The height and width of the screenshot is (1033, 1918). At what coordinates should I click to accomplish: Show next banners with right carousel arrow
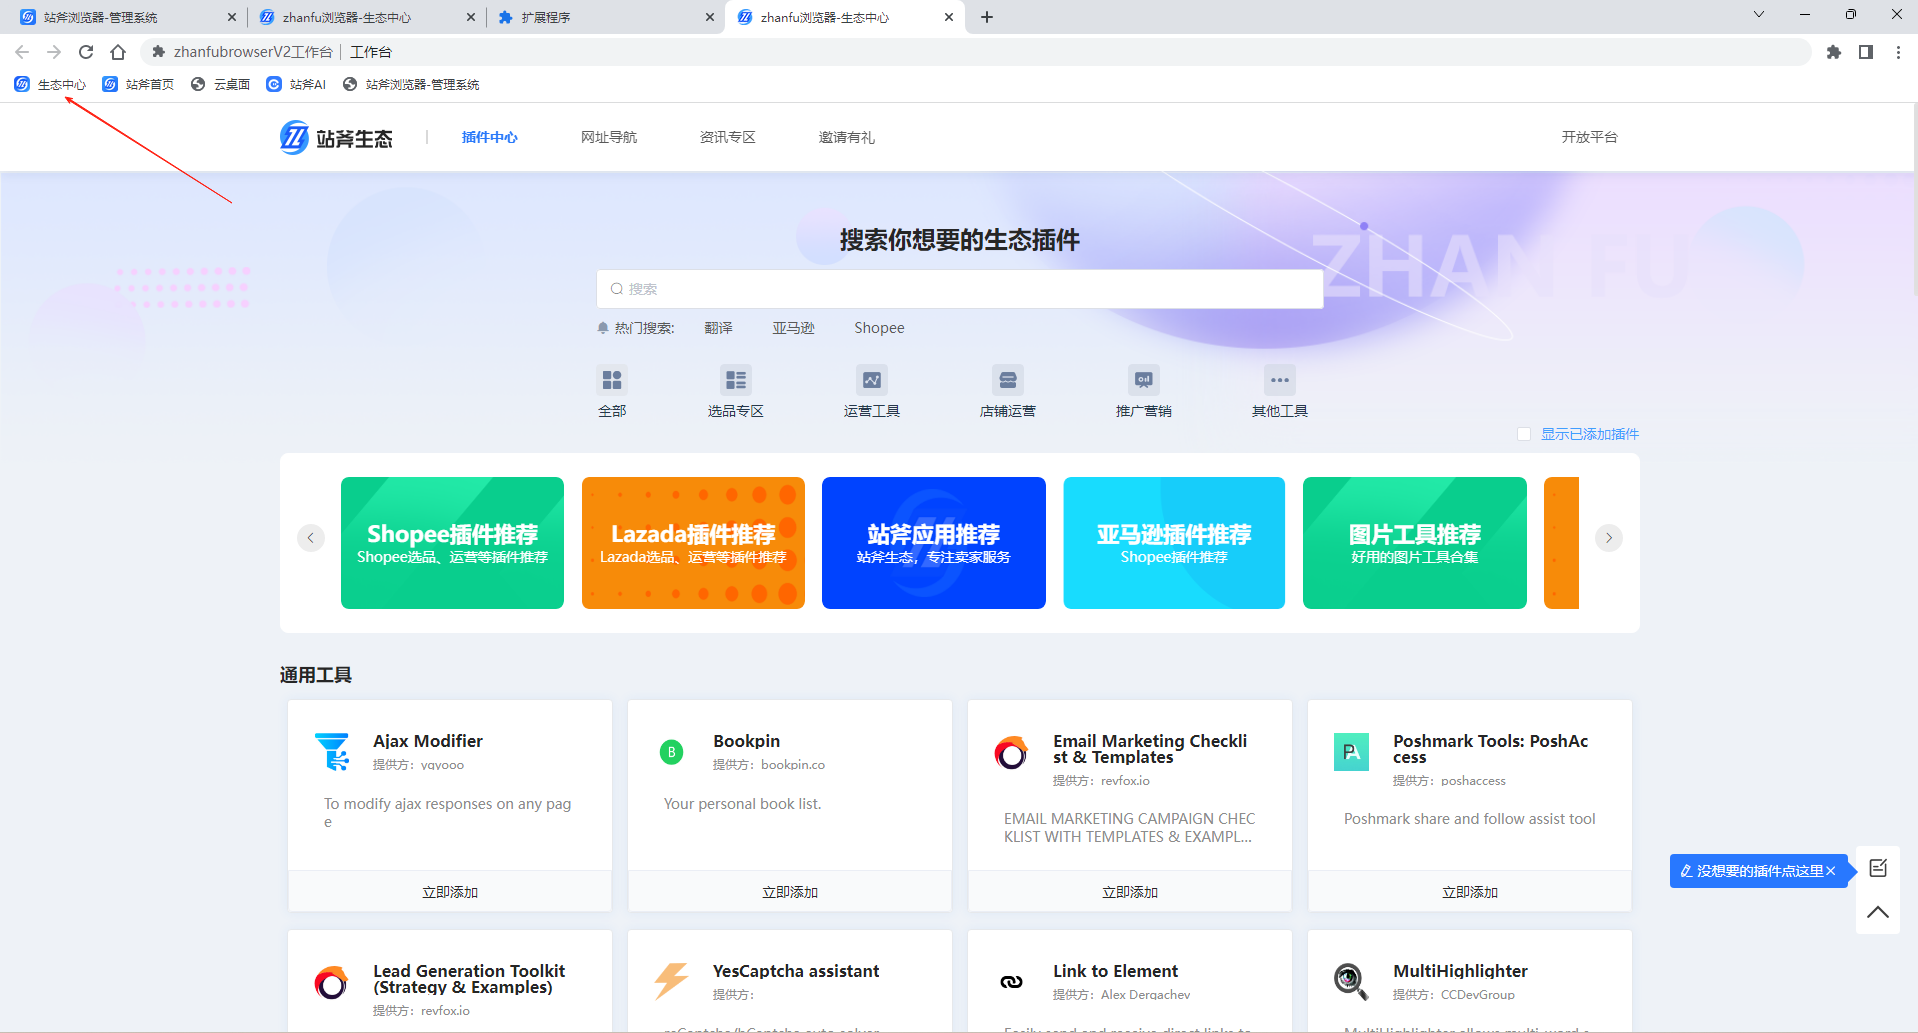point(1609,538)
